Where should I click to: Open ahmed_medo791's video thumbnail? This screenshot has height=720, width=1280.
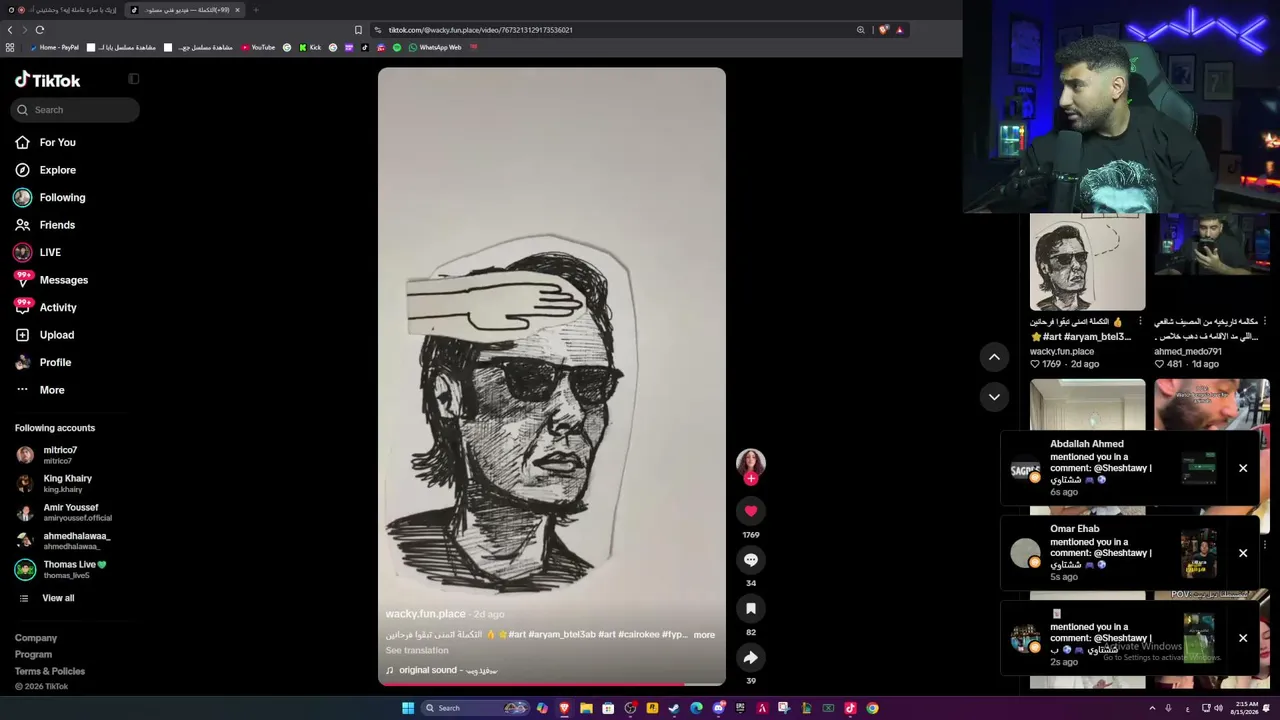click(1211, 262)
